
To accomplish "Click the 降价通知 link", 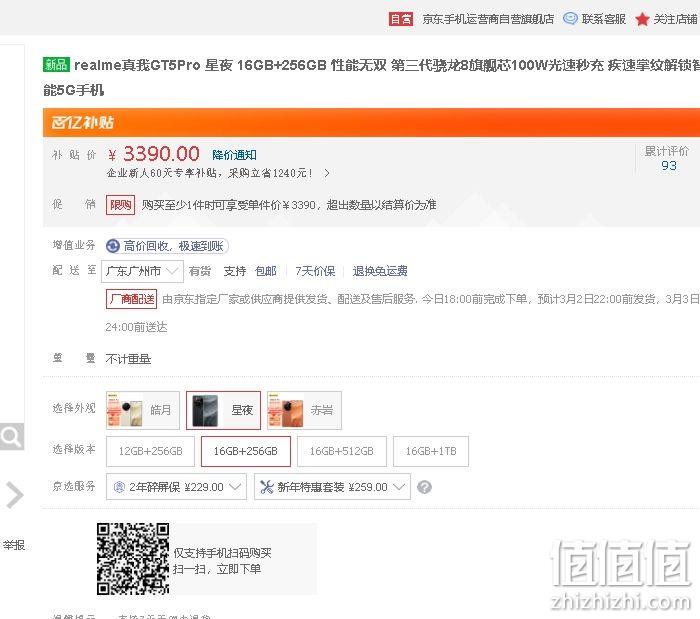I will [x=234, y=155].
